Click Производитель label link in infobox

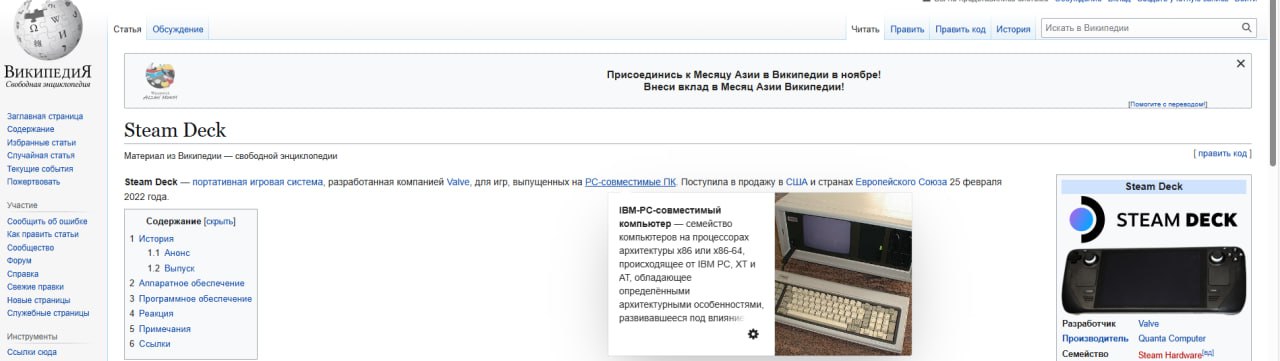[x=1095, y=339]
